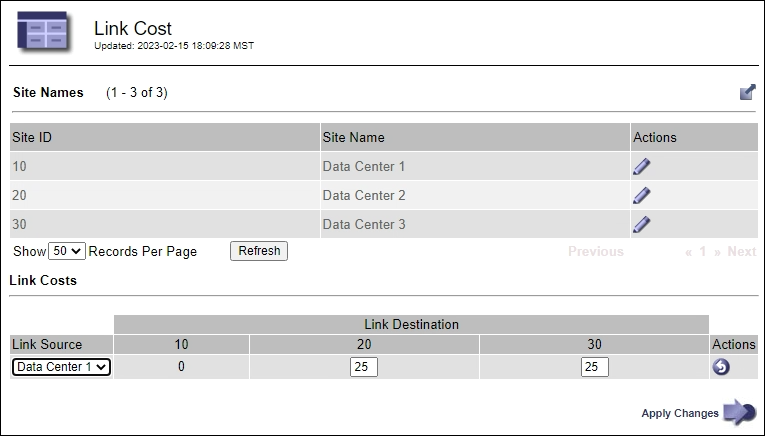Click the Apply Changes arrow icon

click(x=740, y=412)
